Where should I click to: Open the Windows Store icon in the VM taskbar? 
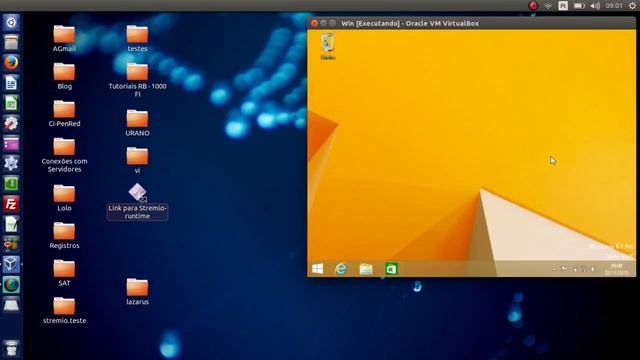coord(391,269)
